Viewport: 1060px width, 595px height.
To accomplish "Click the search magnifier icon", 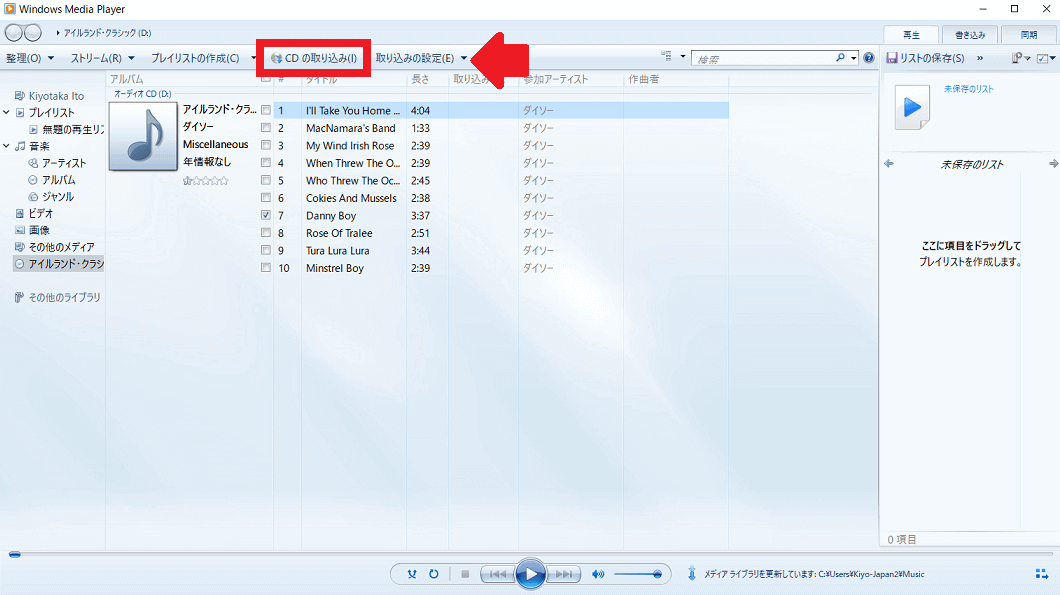I will coord(840,58).
